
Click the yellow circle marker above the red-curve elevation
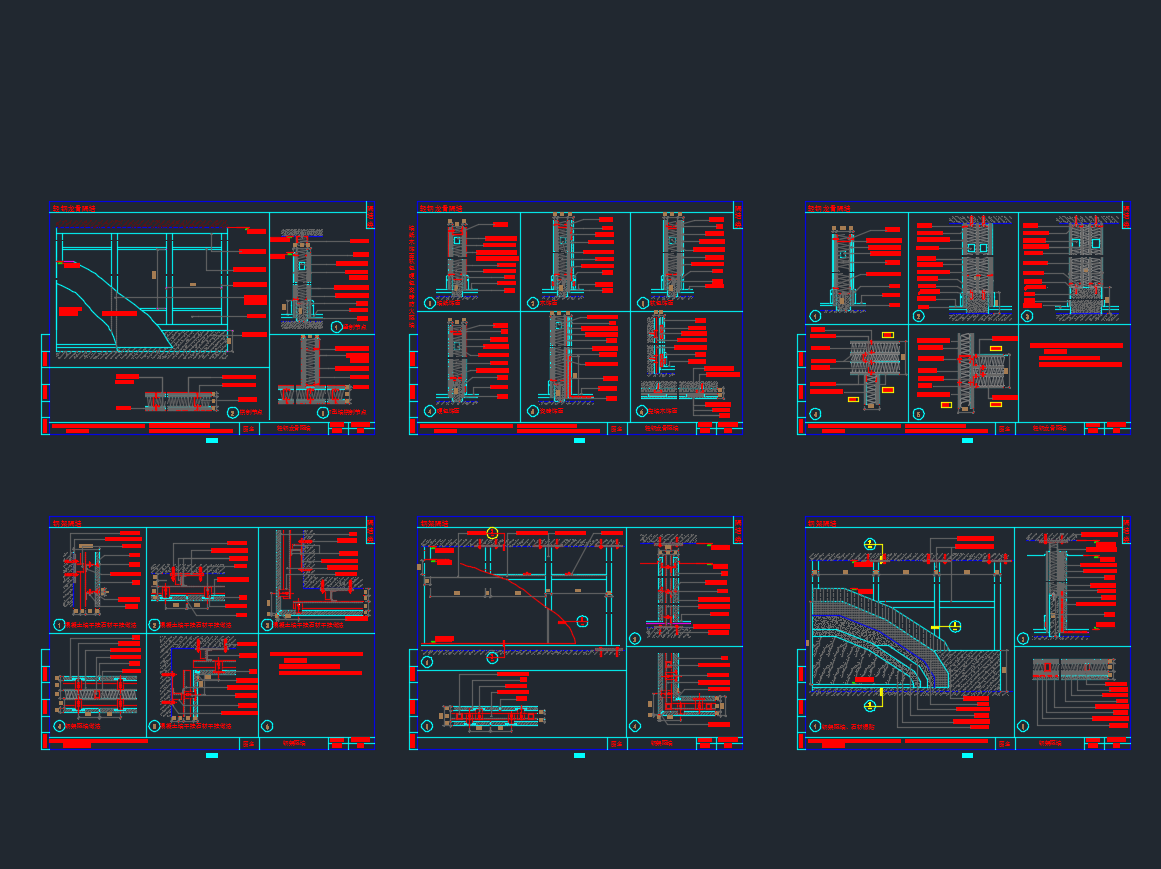point(492,533)
